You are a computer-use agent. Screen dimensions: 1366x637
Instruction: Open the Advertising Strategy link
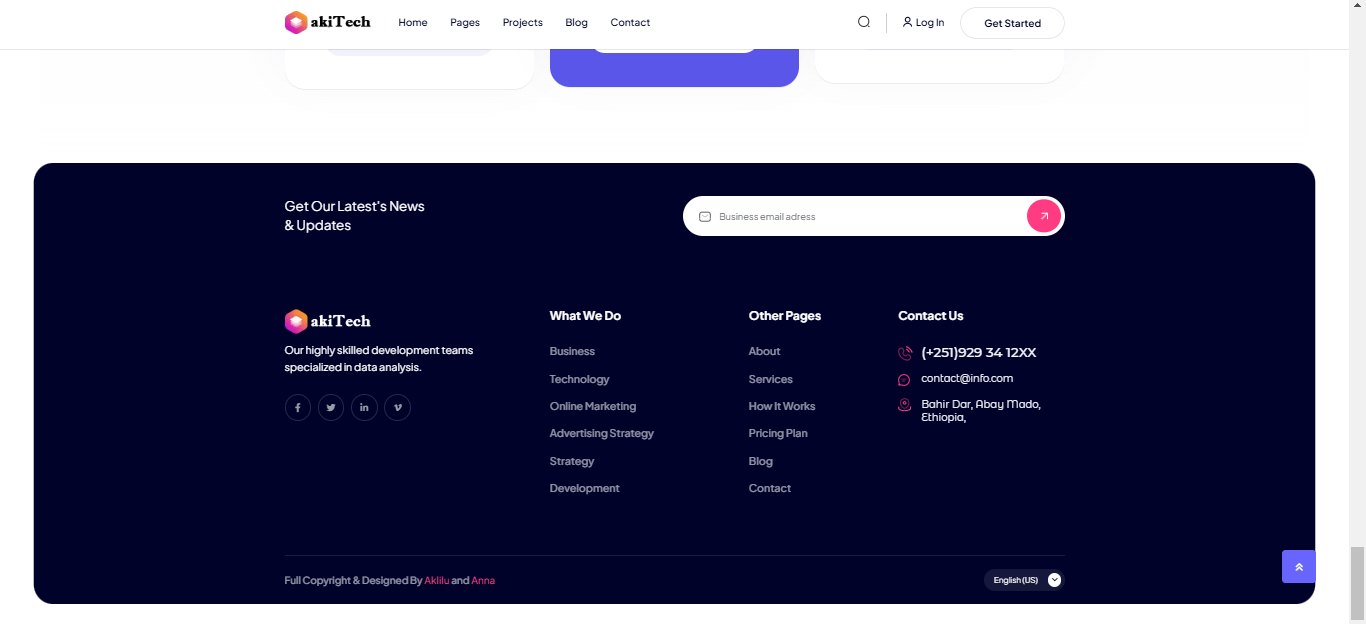click(602, 433)
